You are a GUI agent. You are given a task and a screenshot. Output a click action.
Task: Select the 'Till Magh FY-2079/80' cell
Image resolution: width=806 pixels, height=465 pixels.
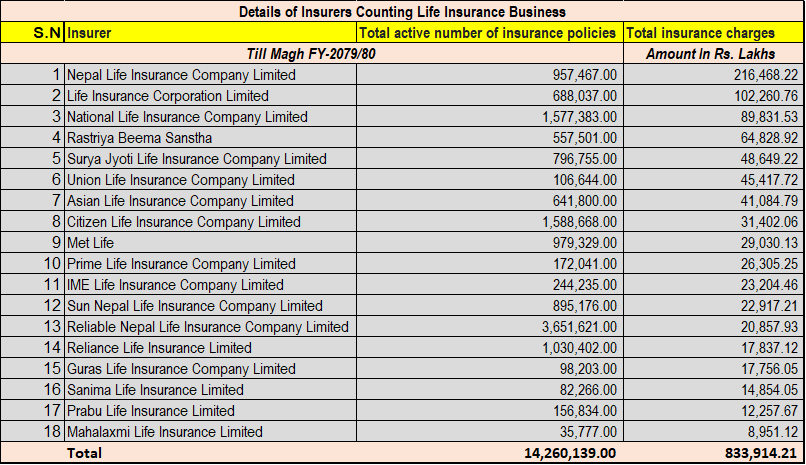click(314, 54)
